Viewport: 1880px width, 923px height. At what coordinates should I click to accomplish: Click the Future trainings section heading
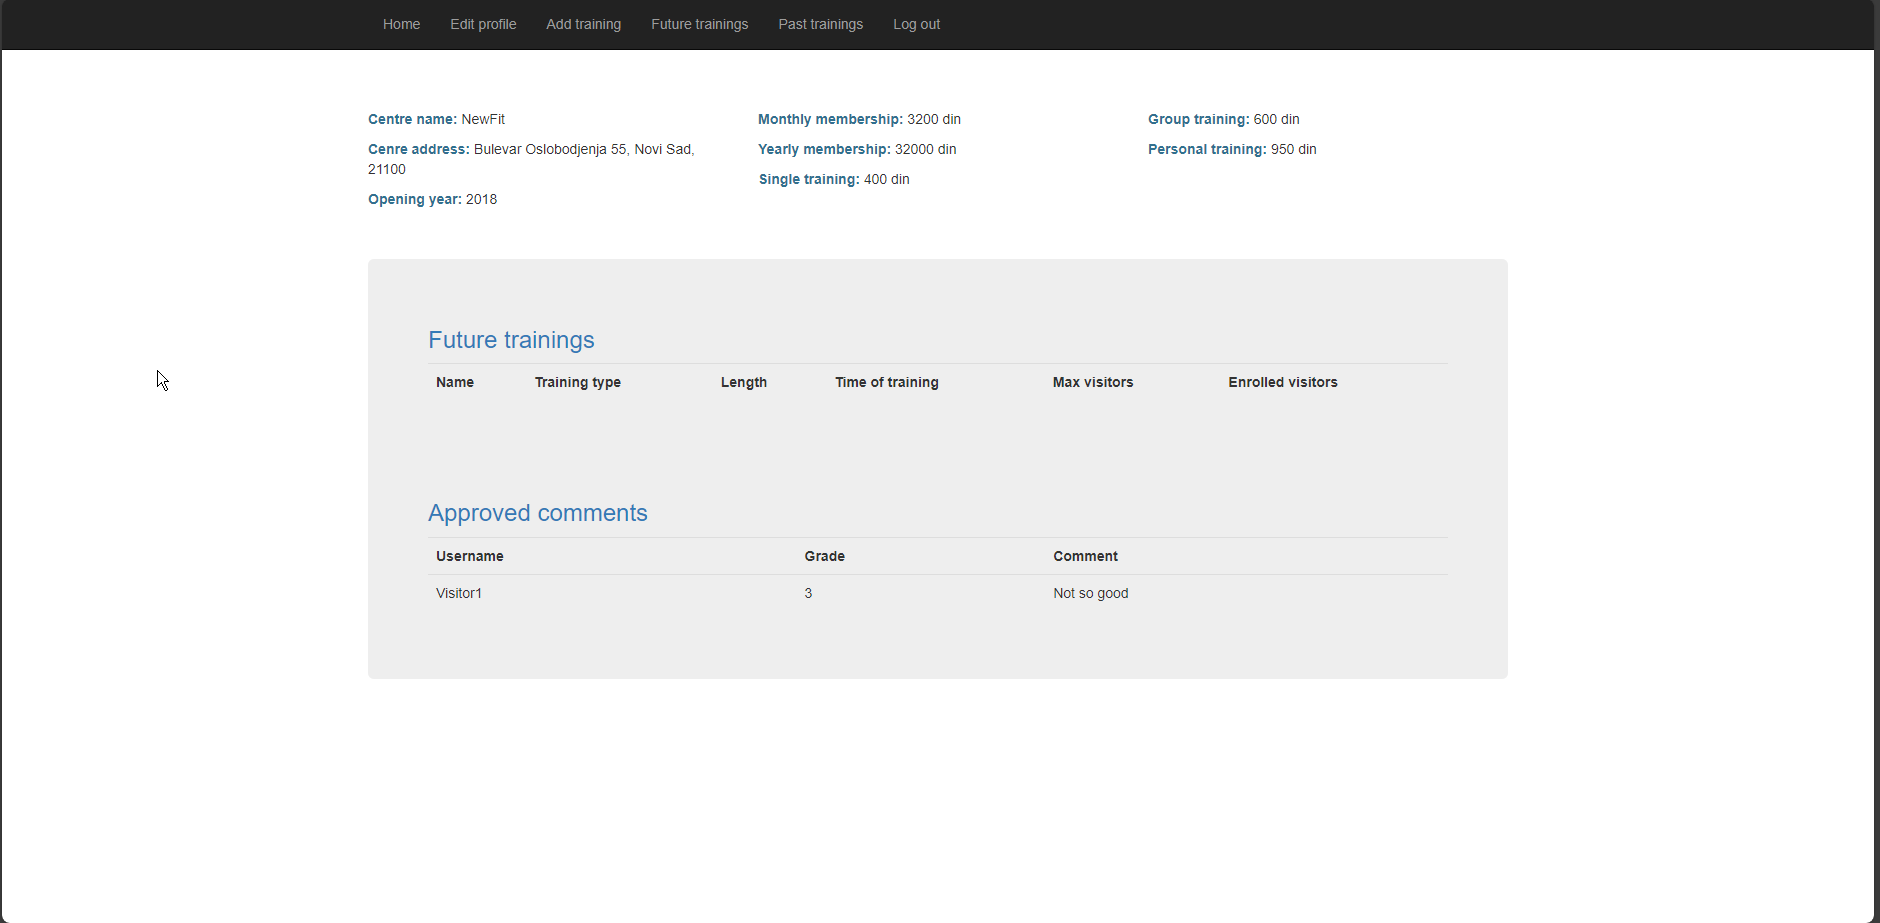click(x=511, y=340)
